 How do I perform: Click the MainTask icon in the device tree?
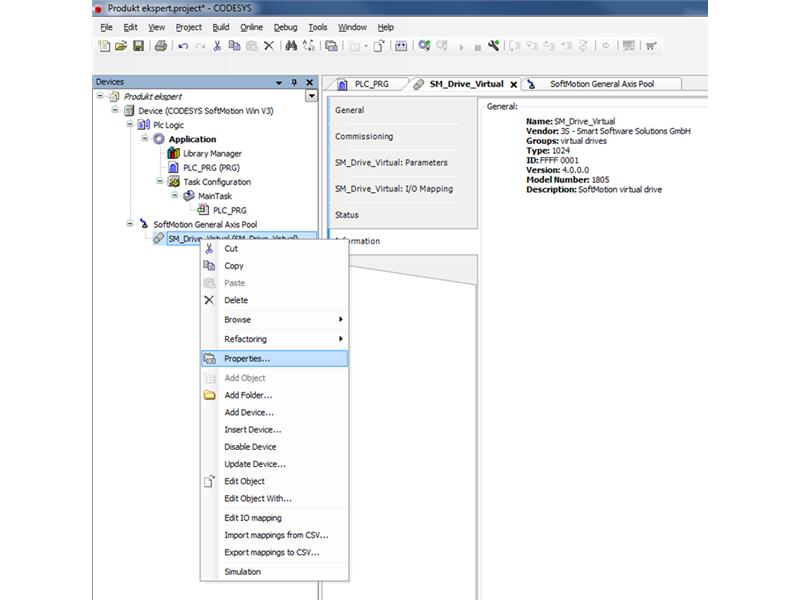189,196
